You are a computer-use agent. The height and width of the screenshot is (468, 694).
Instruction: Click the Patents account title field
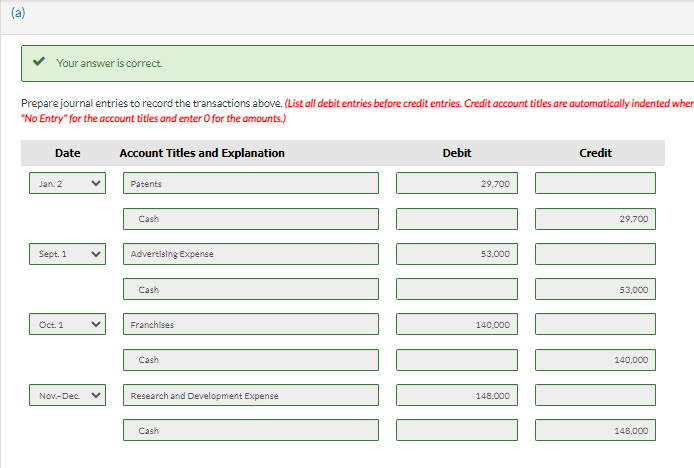[251, 183]
